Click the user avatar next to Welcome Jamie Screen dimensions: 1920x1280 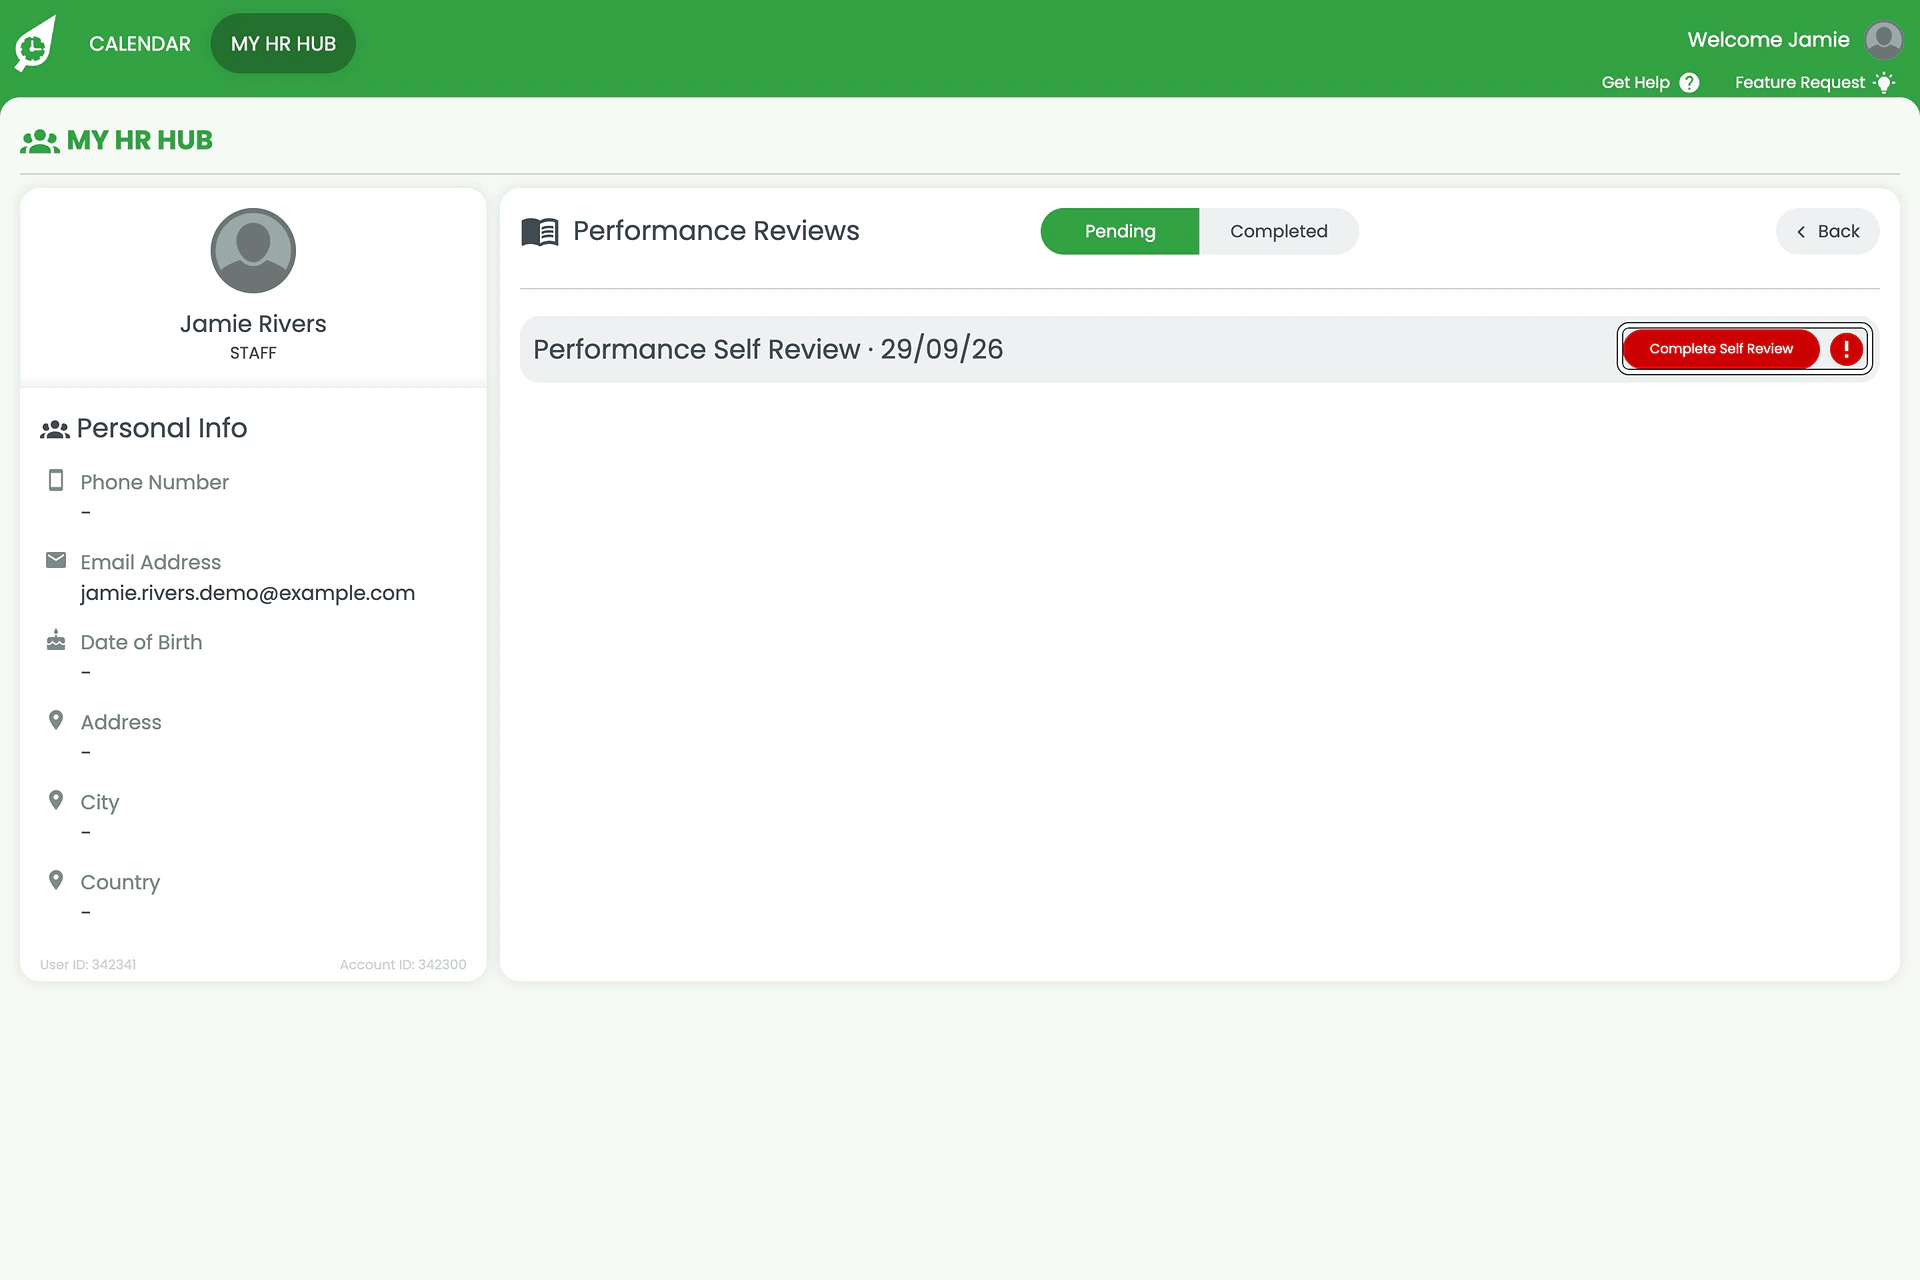tap(1884, 40)
